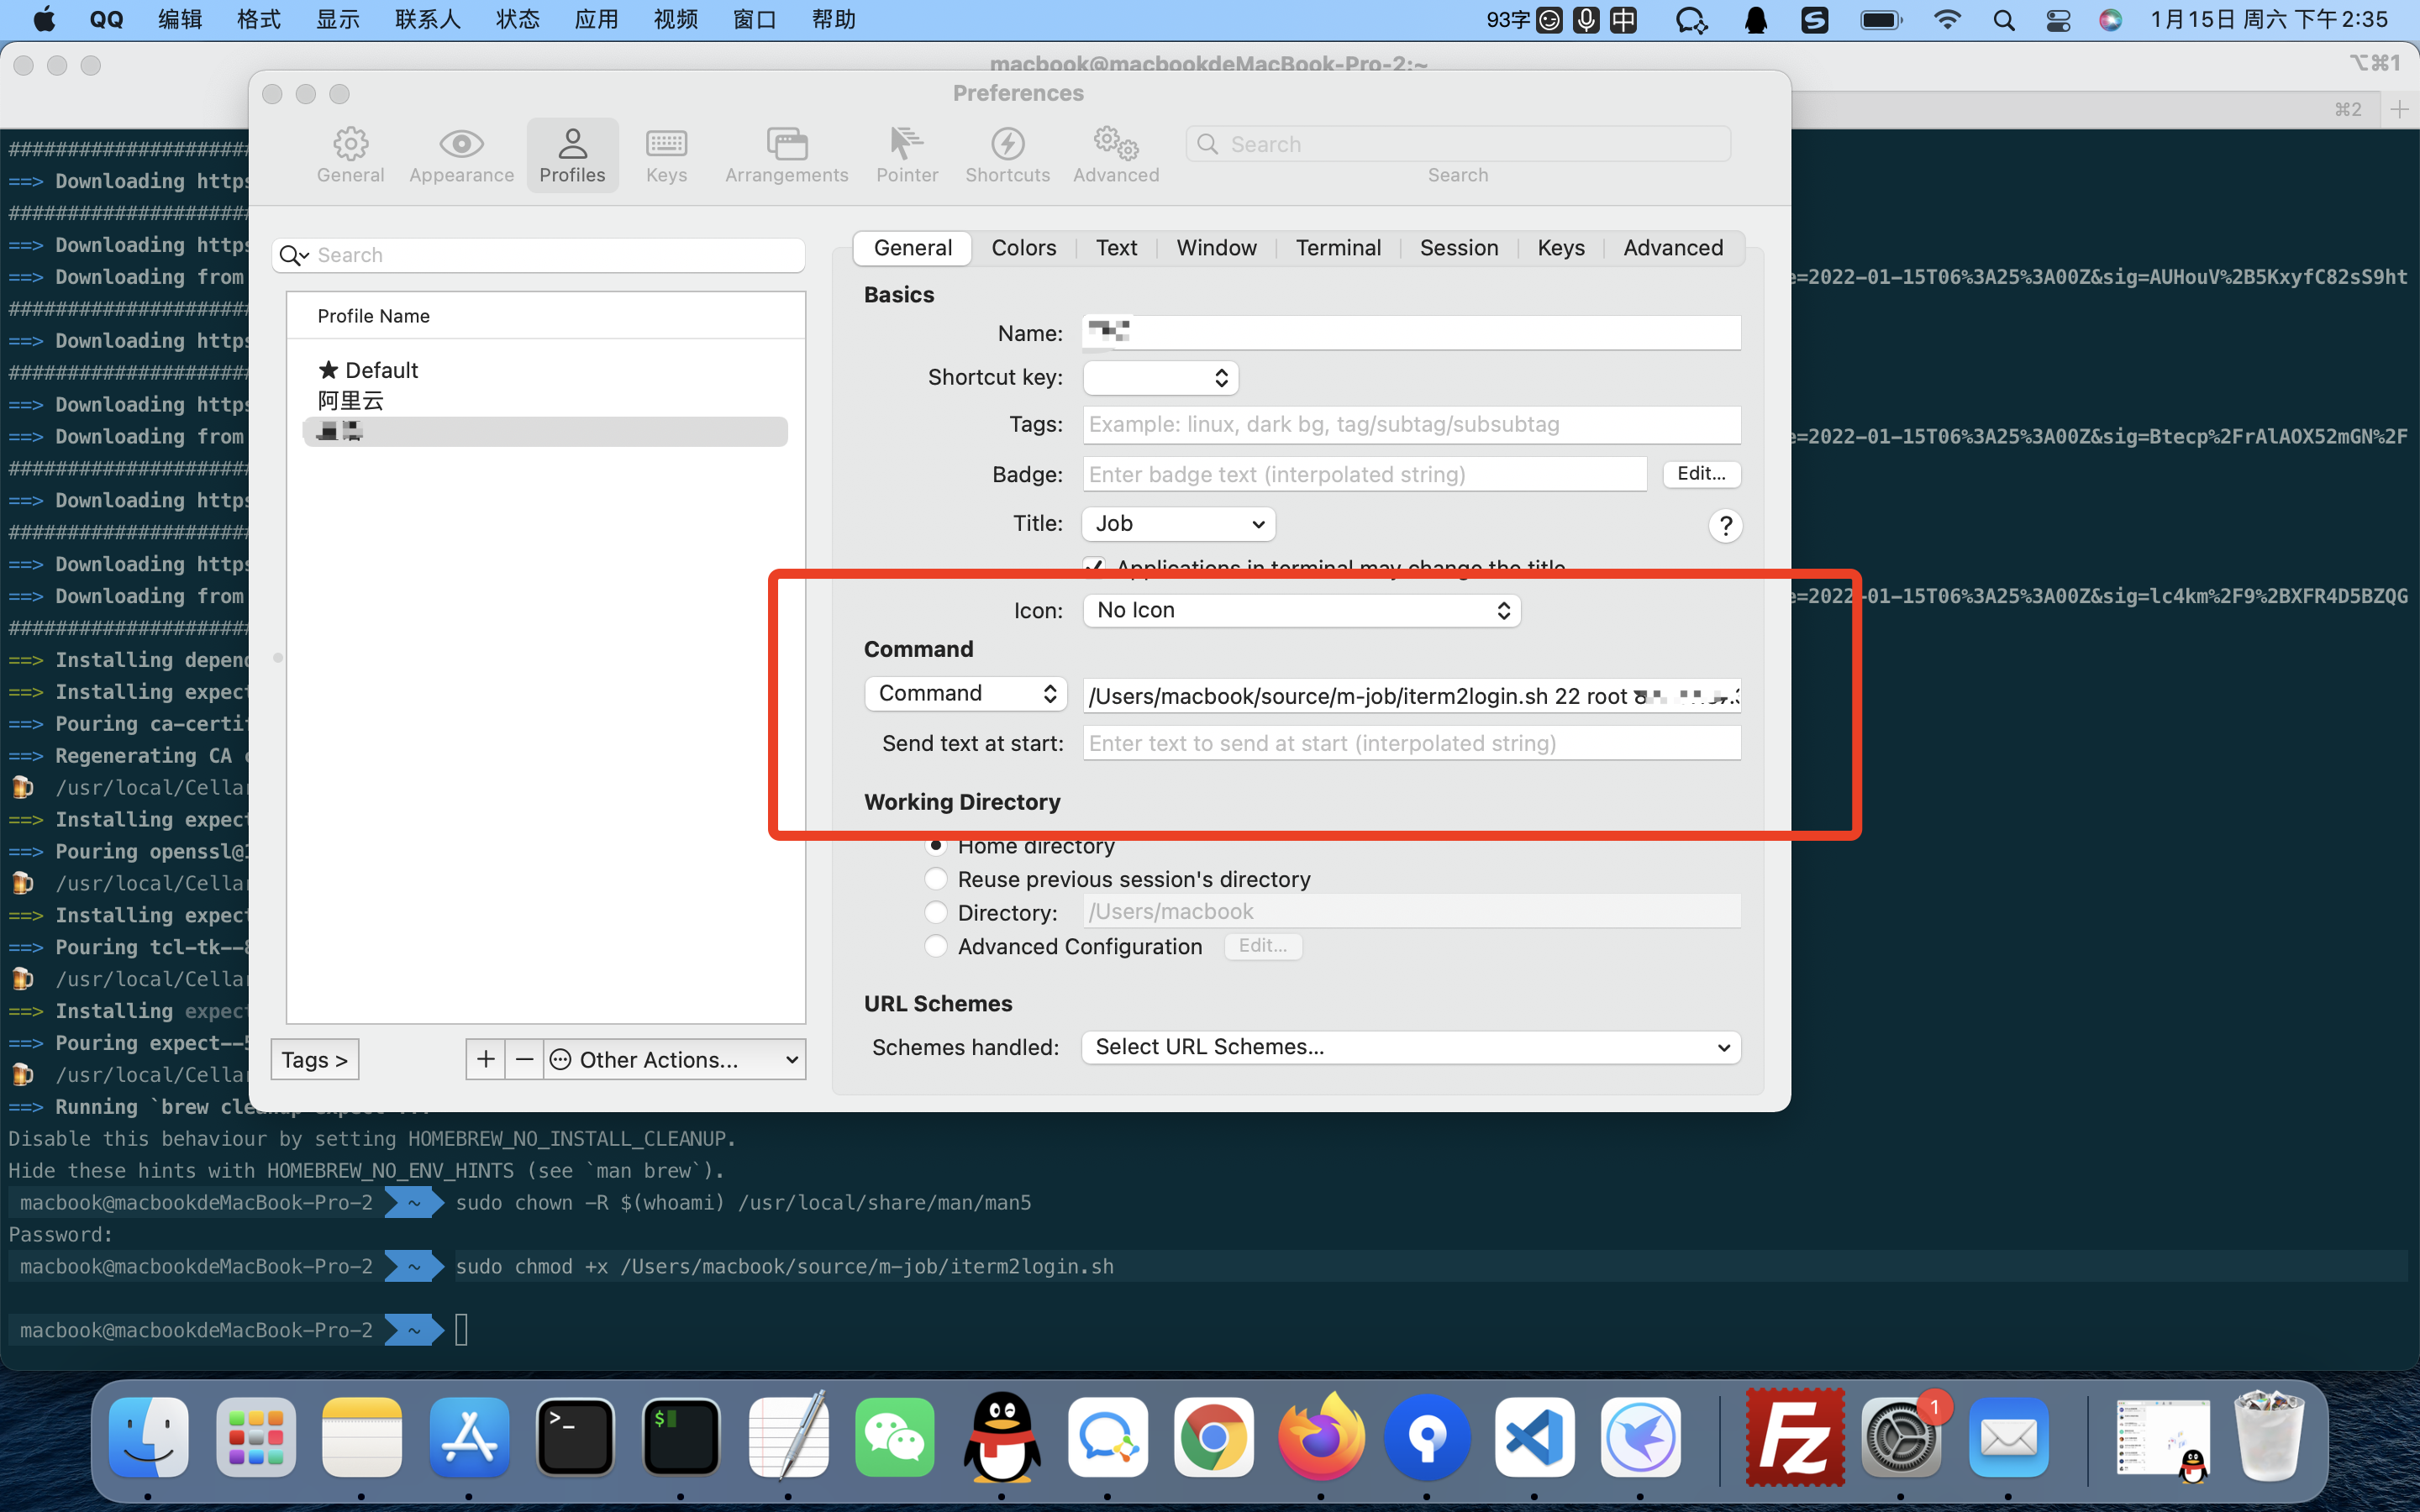The height and width of the screenshot is (1512, 2420).
Task: Open Select URL Schemes dropdown
Action: tap(1410, 1047)
